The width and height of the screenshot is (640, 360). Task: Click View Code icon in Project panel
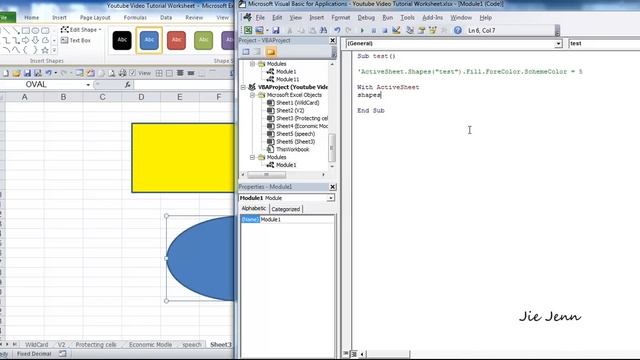pyautogui.click(x=246, y=52)
